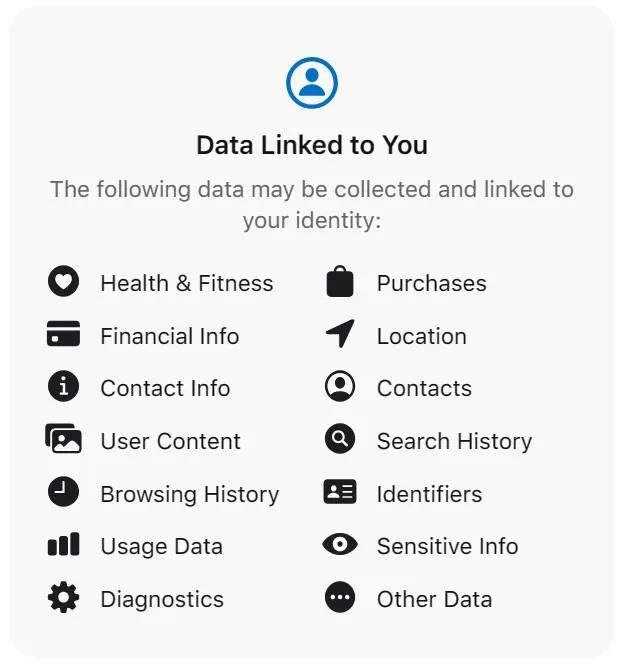Viewport: 628px width, 667px height.
Task: Click the Contact Info circle-i icon
Action: click(x=63, y=386)
